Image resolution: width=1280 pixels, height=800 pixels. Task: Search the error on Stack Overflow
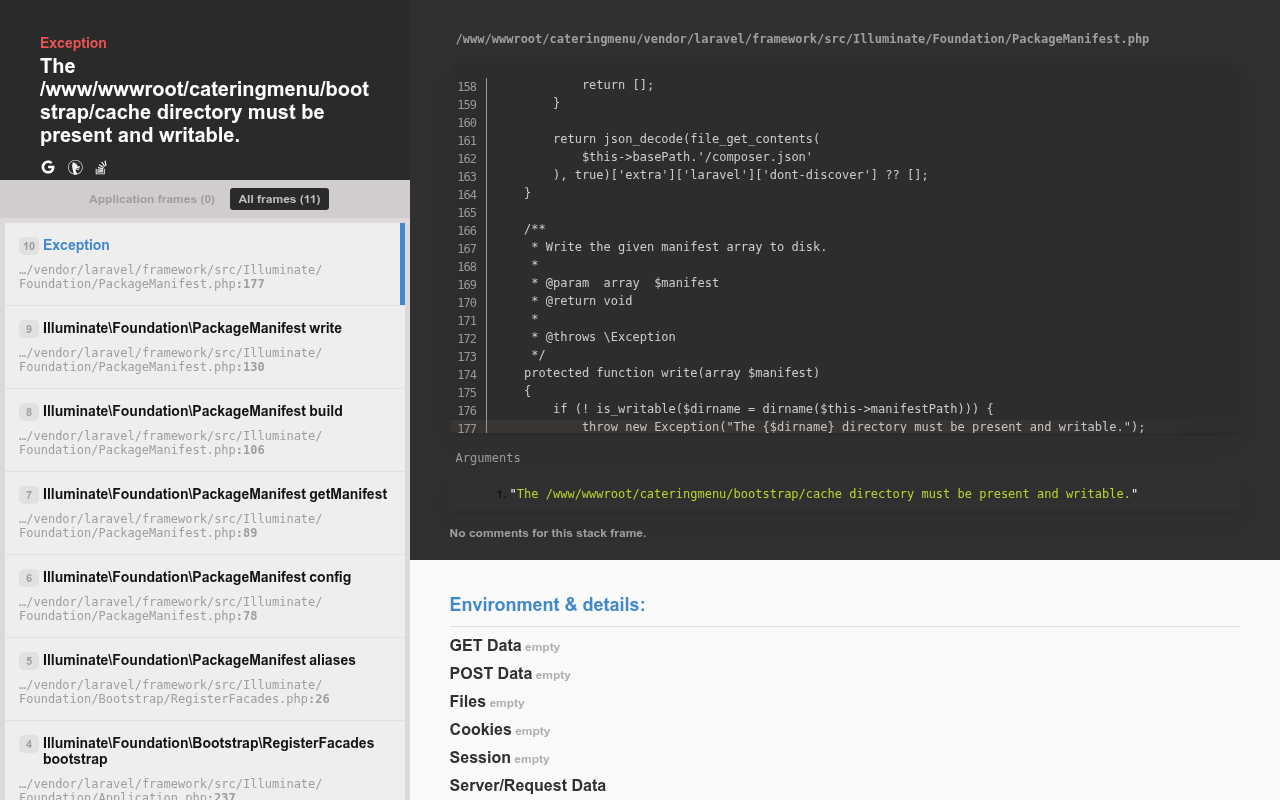101,167
